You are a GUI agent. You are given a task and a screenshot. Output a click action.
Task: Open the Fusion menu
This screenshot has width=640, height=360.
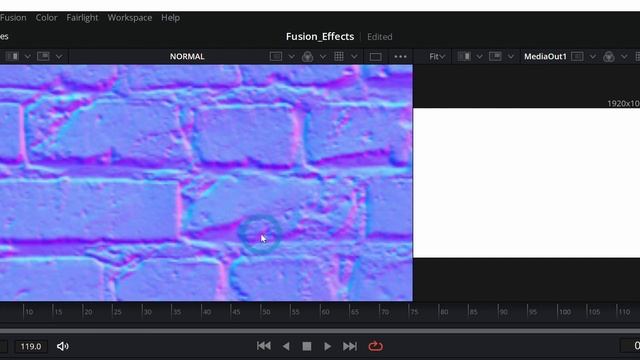pyautogui.click(x=13, y=18)
